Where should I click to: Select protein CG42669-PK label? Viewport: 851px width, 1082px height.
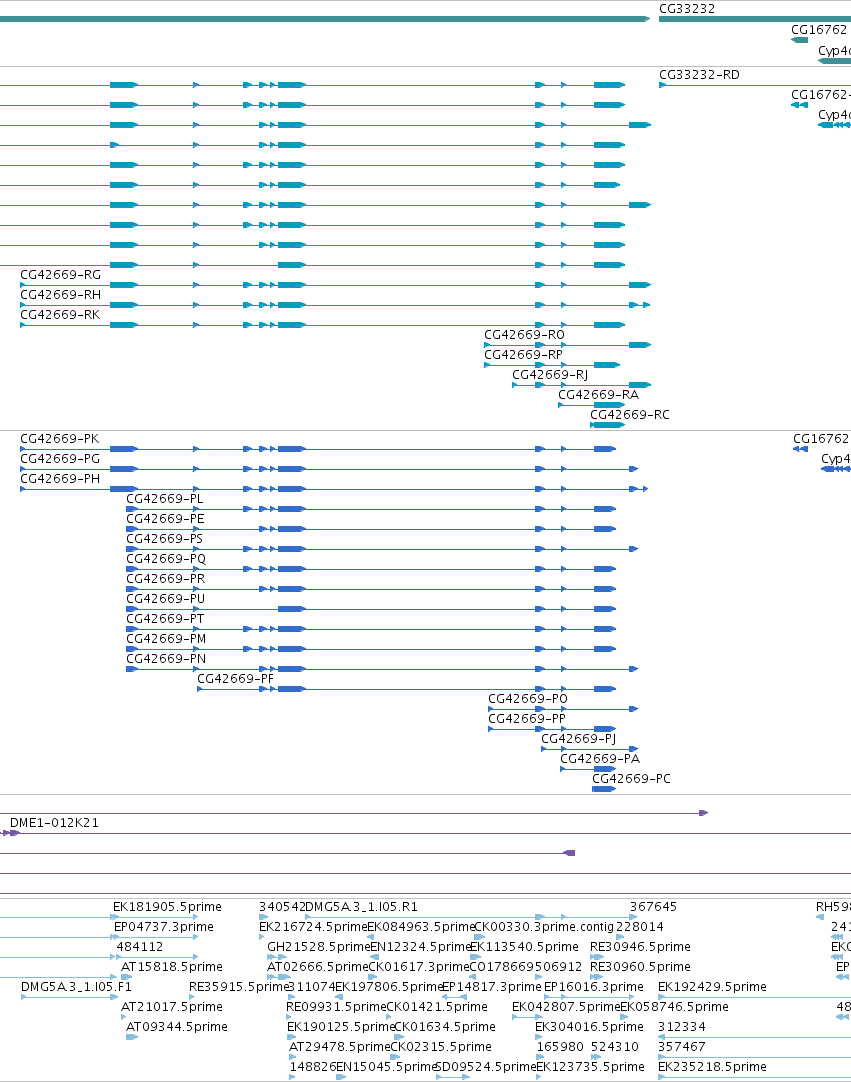pyautogui.click(x=59, y=439)
